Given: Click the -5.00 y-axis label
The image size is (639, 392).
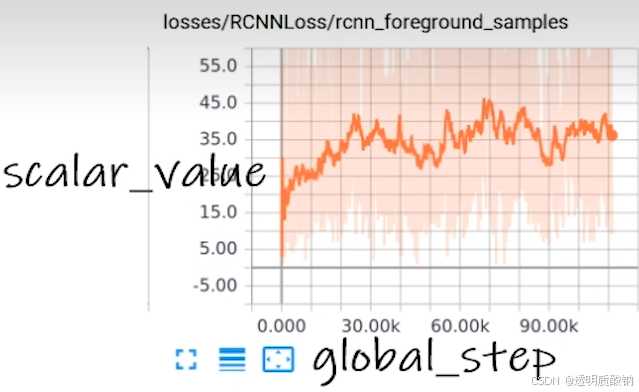Looking at the screenshot, I should click(215, 285).
